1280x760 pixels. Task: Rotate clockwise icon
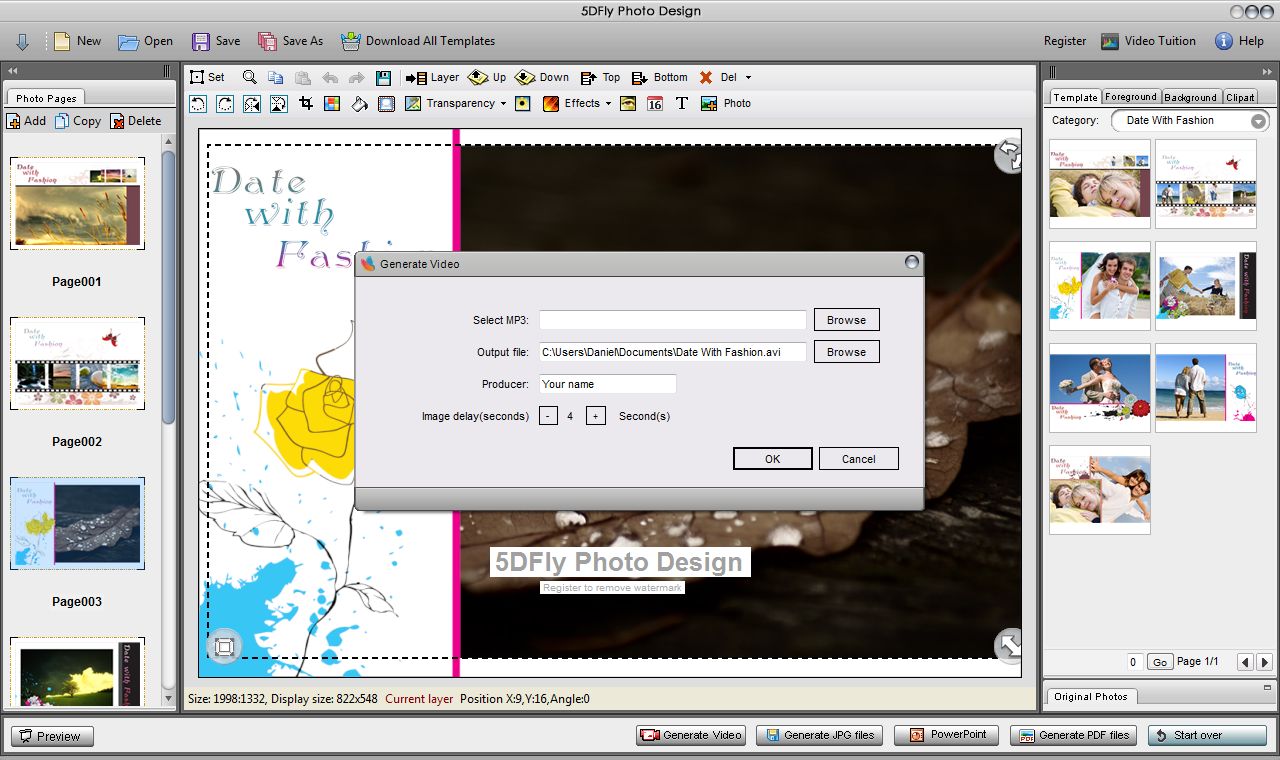click(225, 103)
